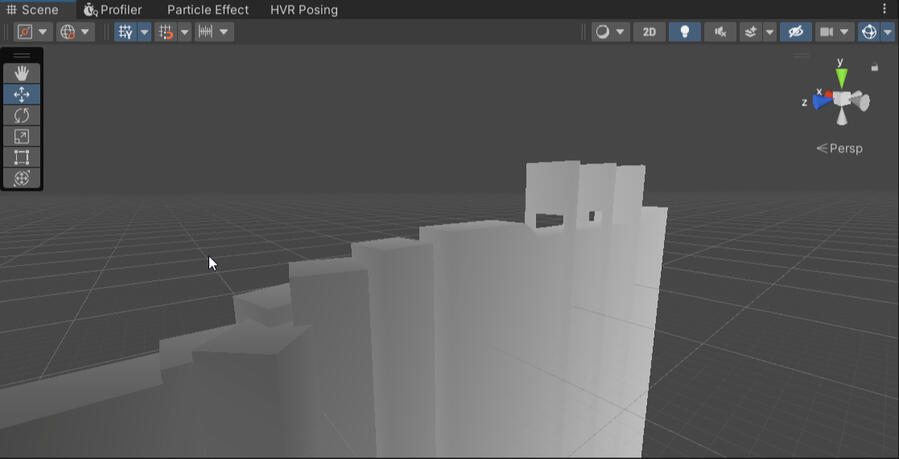Switch to the Profiler tab

point(112,10)
